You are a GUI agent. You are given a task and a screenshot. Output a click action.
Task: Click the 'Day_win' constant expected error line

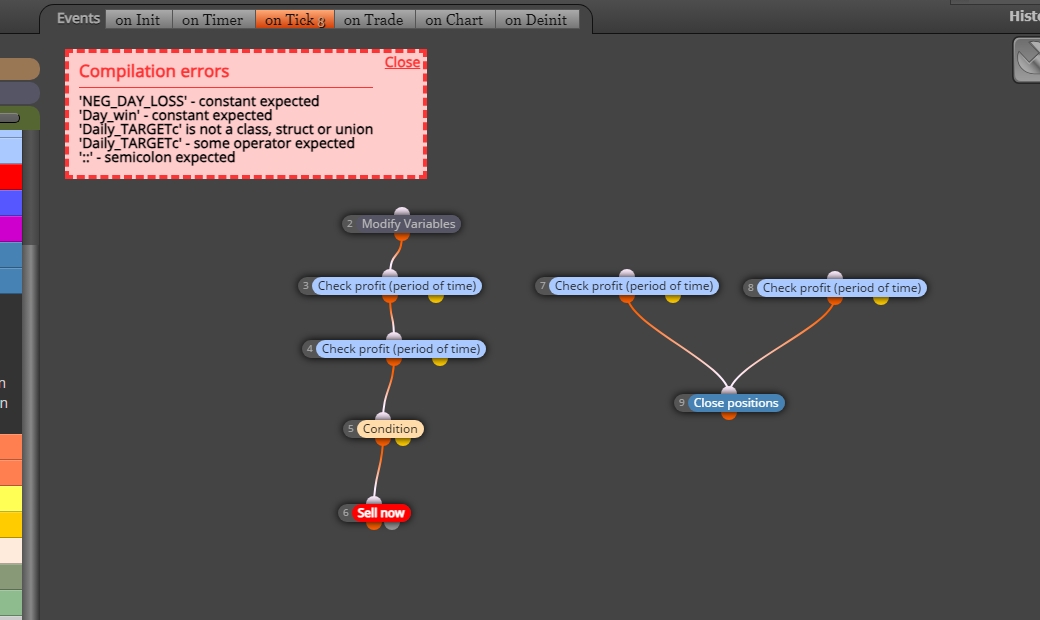point(175,115)
